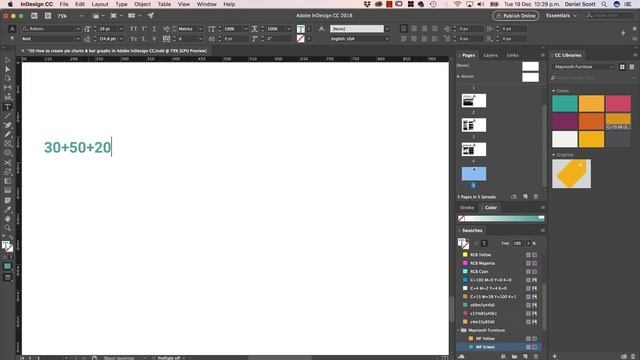Select the Note tool
This screenshot has width=640, height=360.
tap(7, 200)
